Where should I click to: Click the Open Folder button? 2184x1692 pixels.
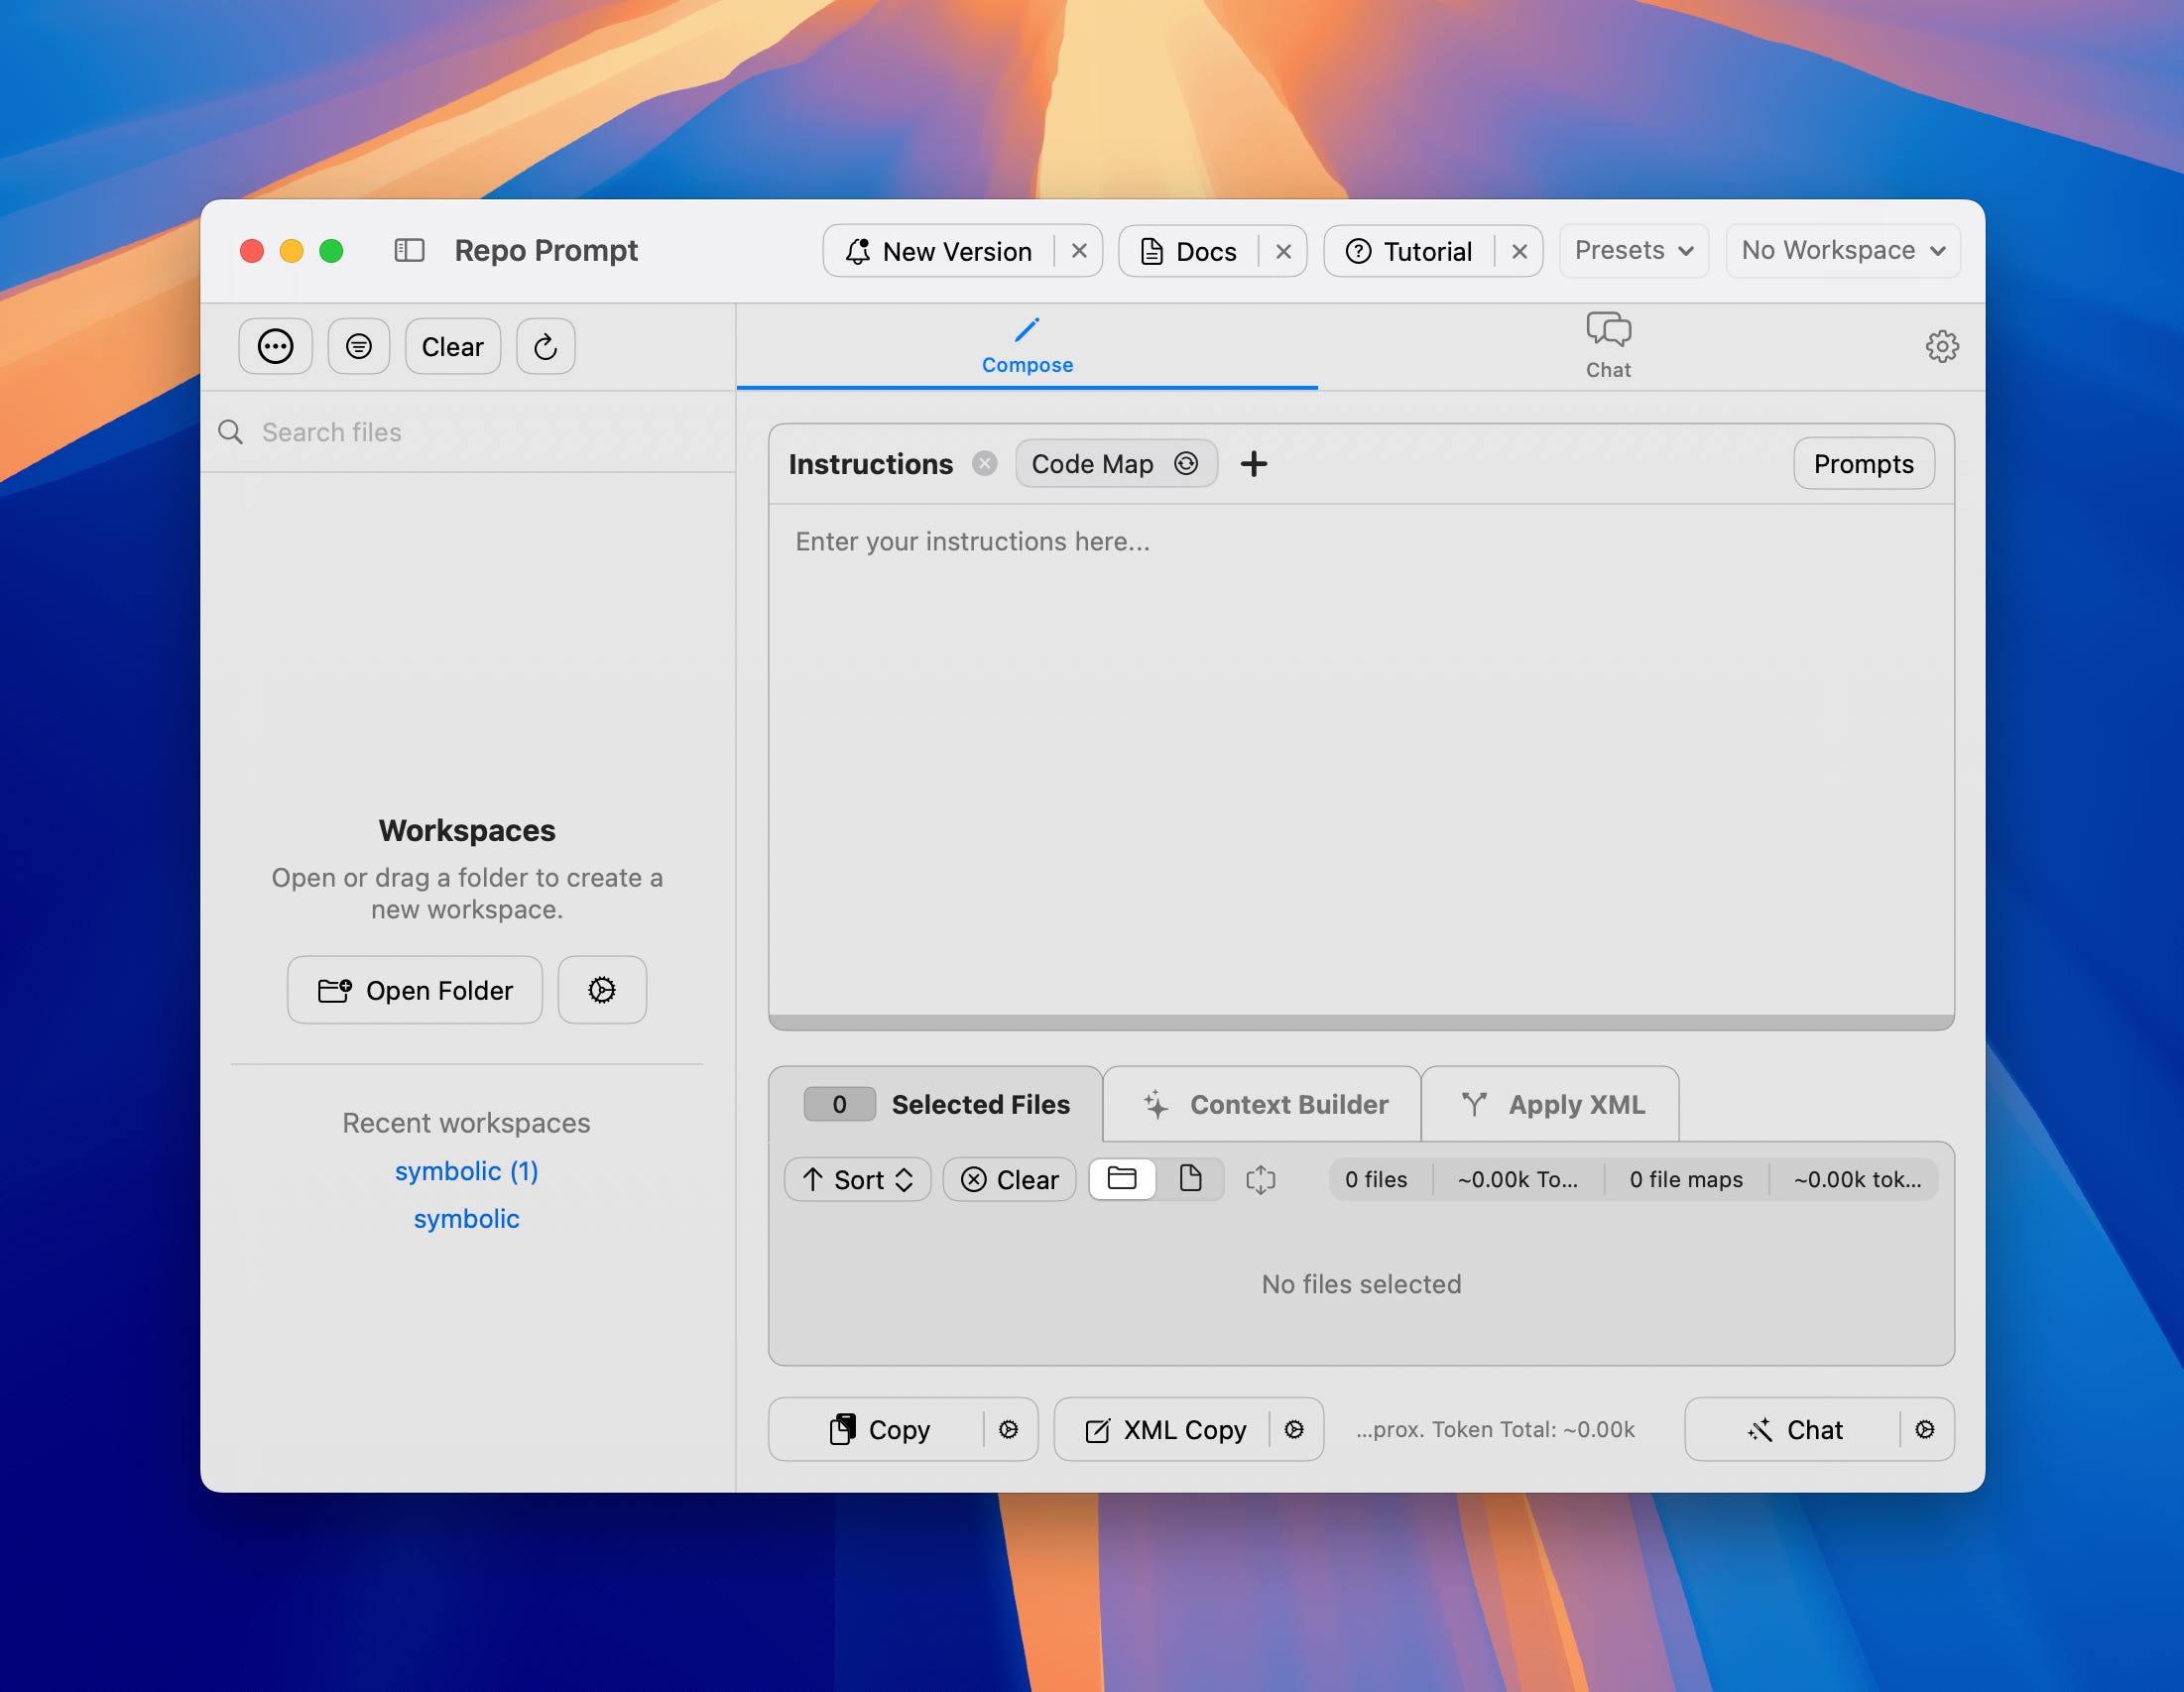[415, 990]
